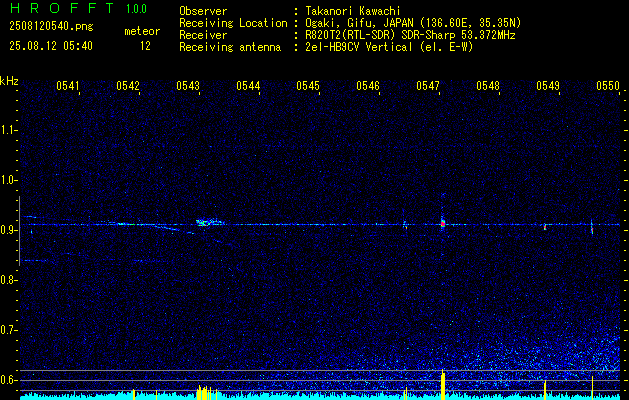The height and width of the screenshot is (400, 629).
Task: Select the 0.7 kHz axis label
Action: pyautogui.click(x=8, y=330)
